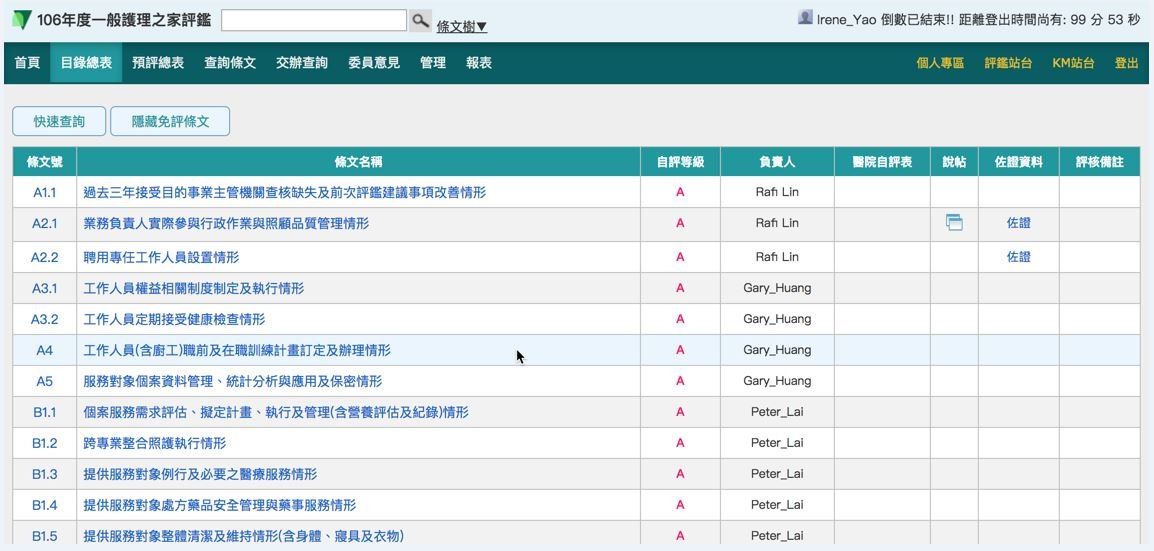Open 佐證 link in row A2.1
Viewport: 1154px width, 551px height.
click(1019, 223)
